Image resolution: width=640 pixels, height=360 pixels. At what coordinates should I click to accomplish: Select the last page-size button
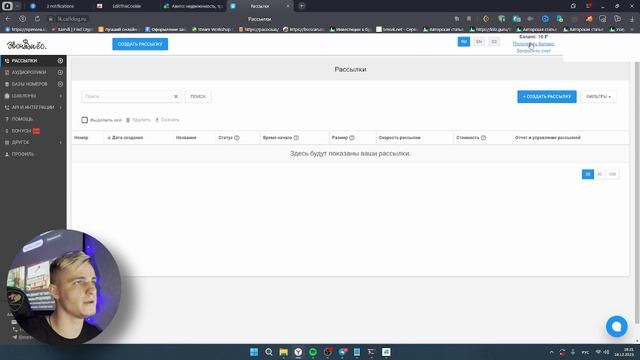click(612, 174)
